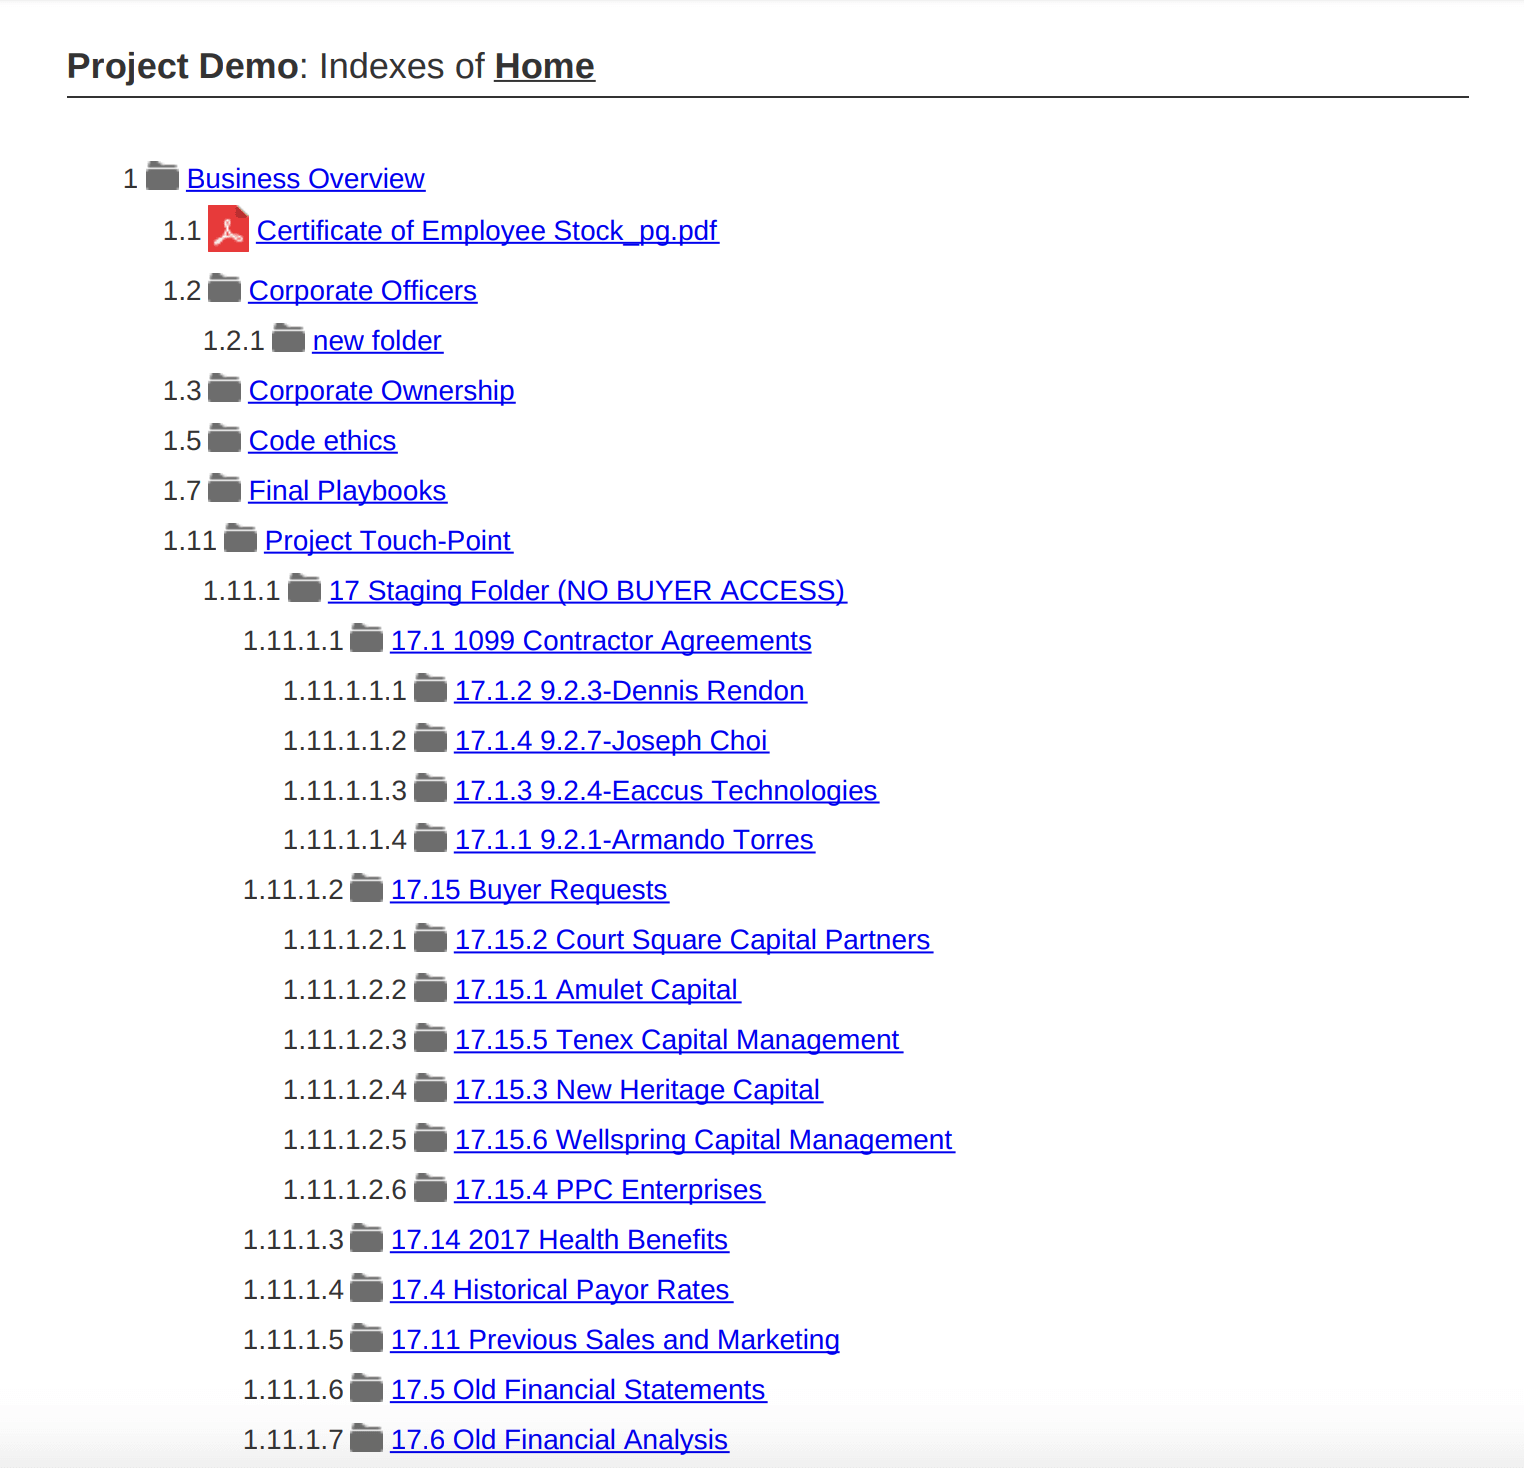Click the folder icon next to Project Touch-Point
The image size is (1524, 1468).
[240, 539]
